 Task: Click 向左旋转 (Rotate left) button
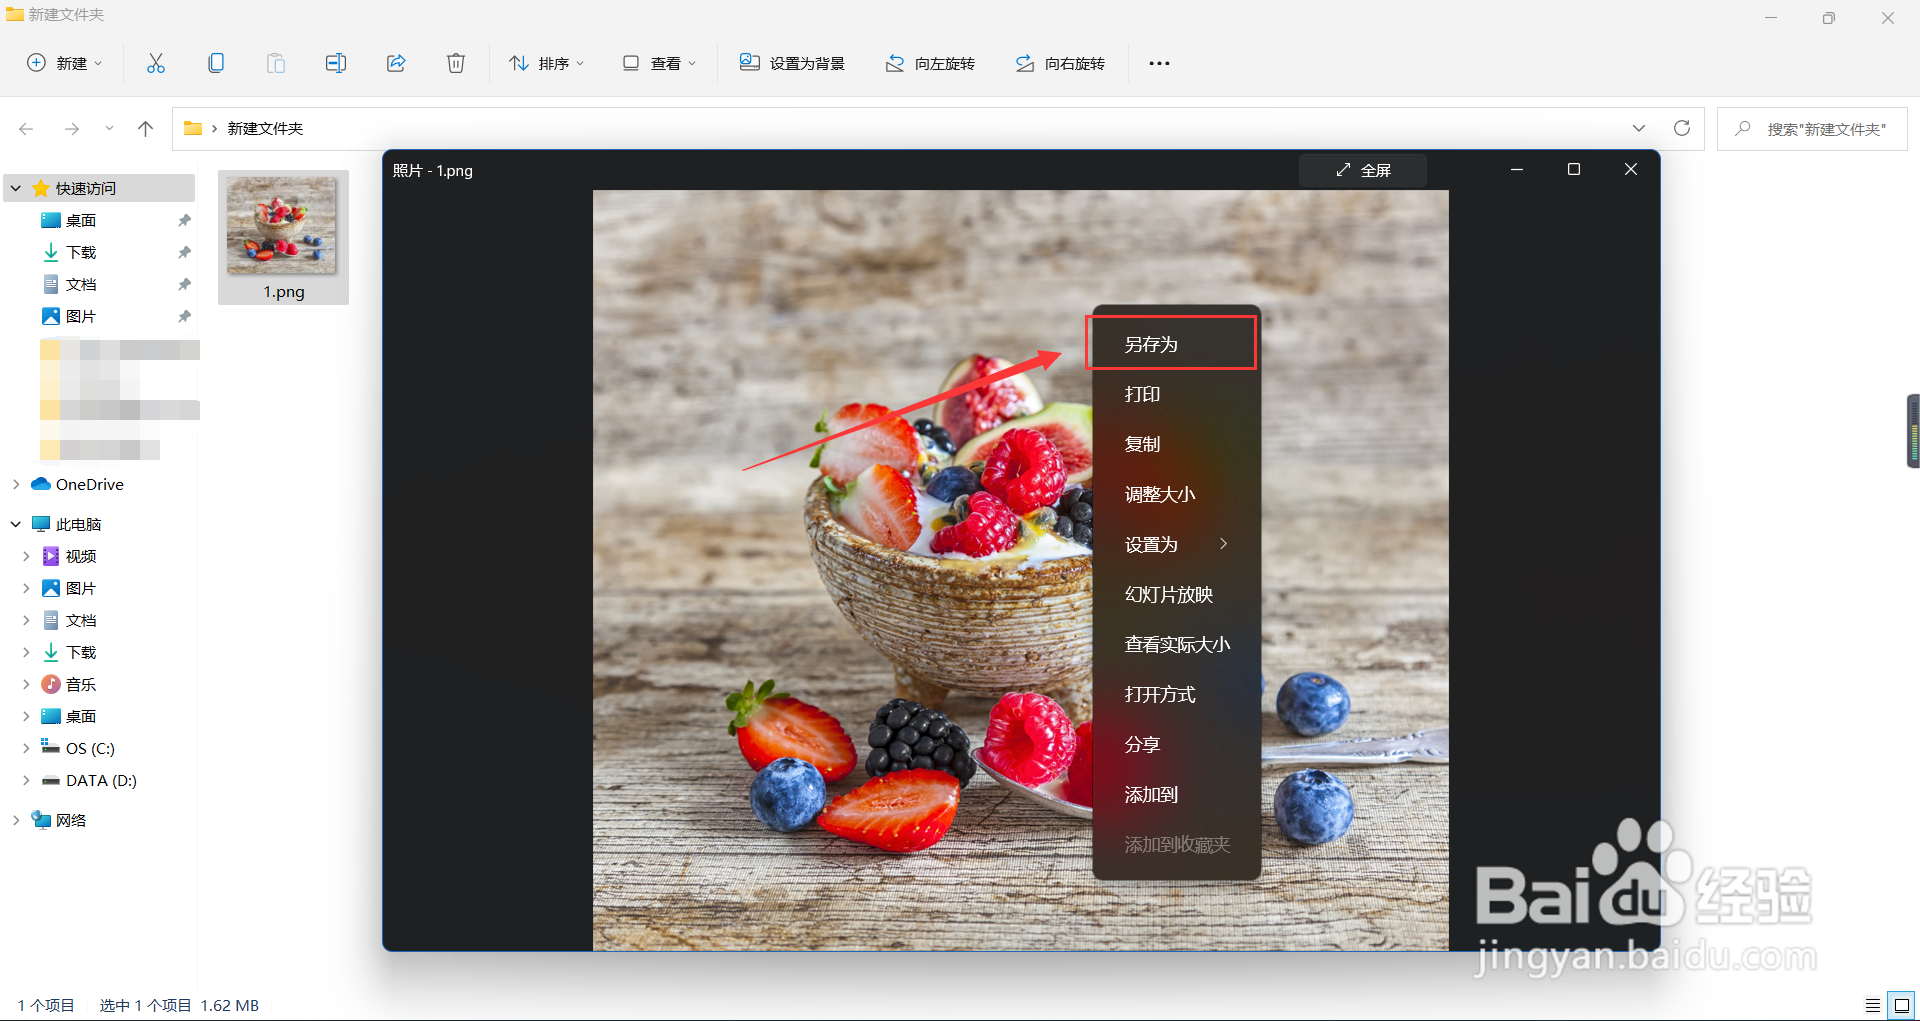click(x=930, y=63)
